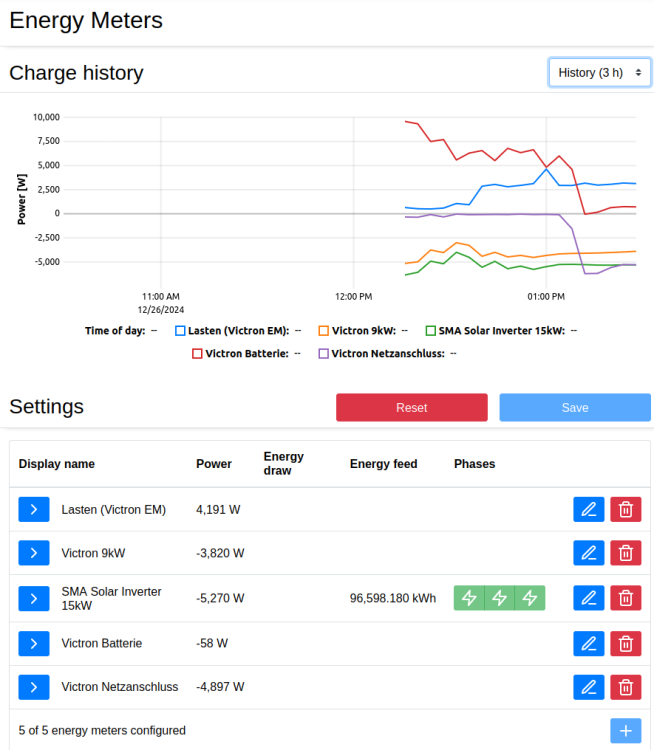Expand the Victron Netzanschluss row
Screen dimensions: 654x750
coord(33,687)
